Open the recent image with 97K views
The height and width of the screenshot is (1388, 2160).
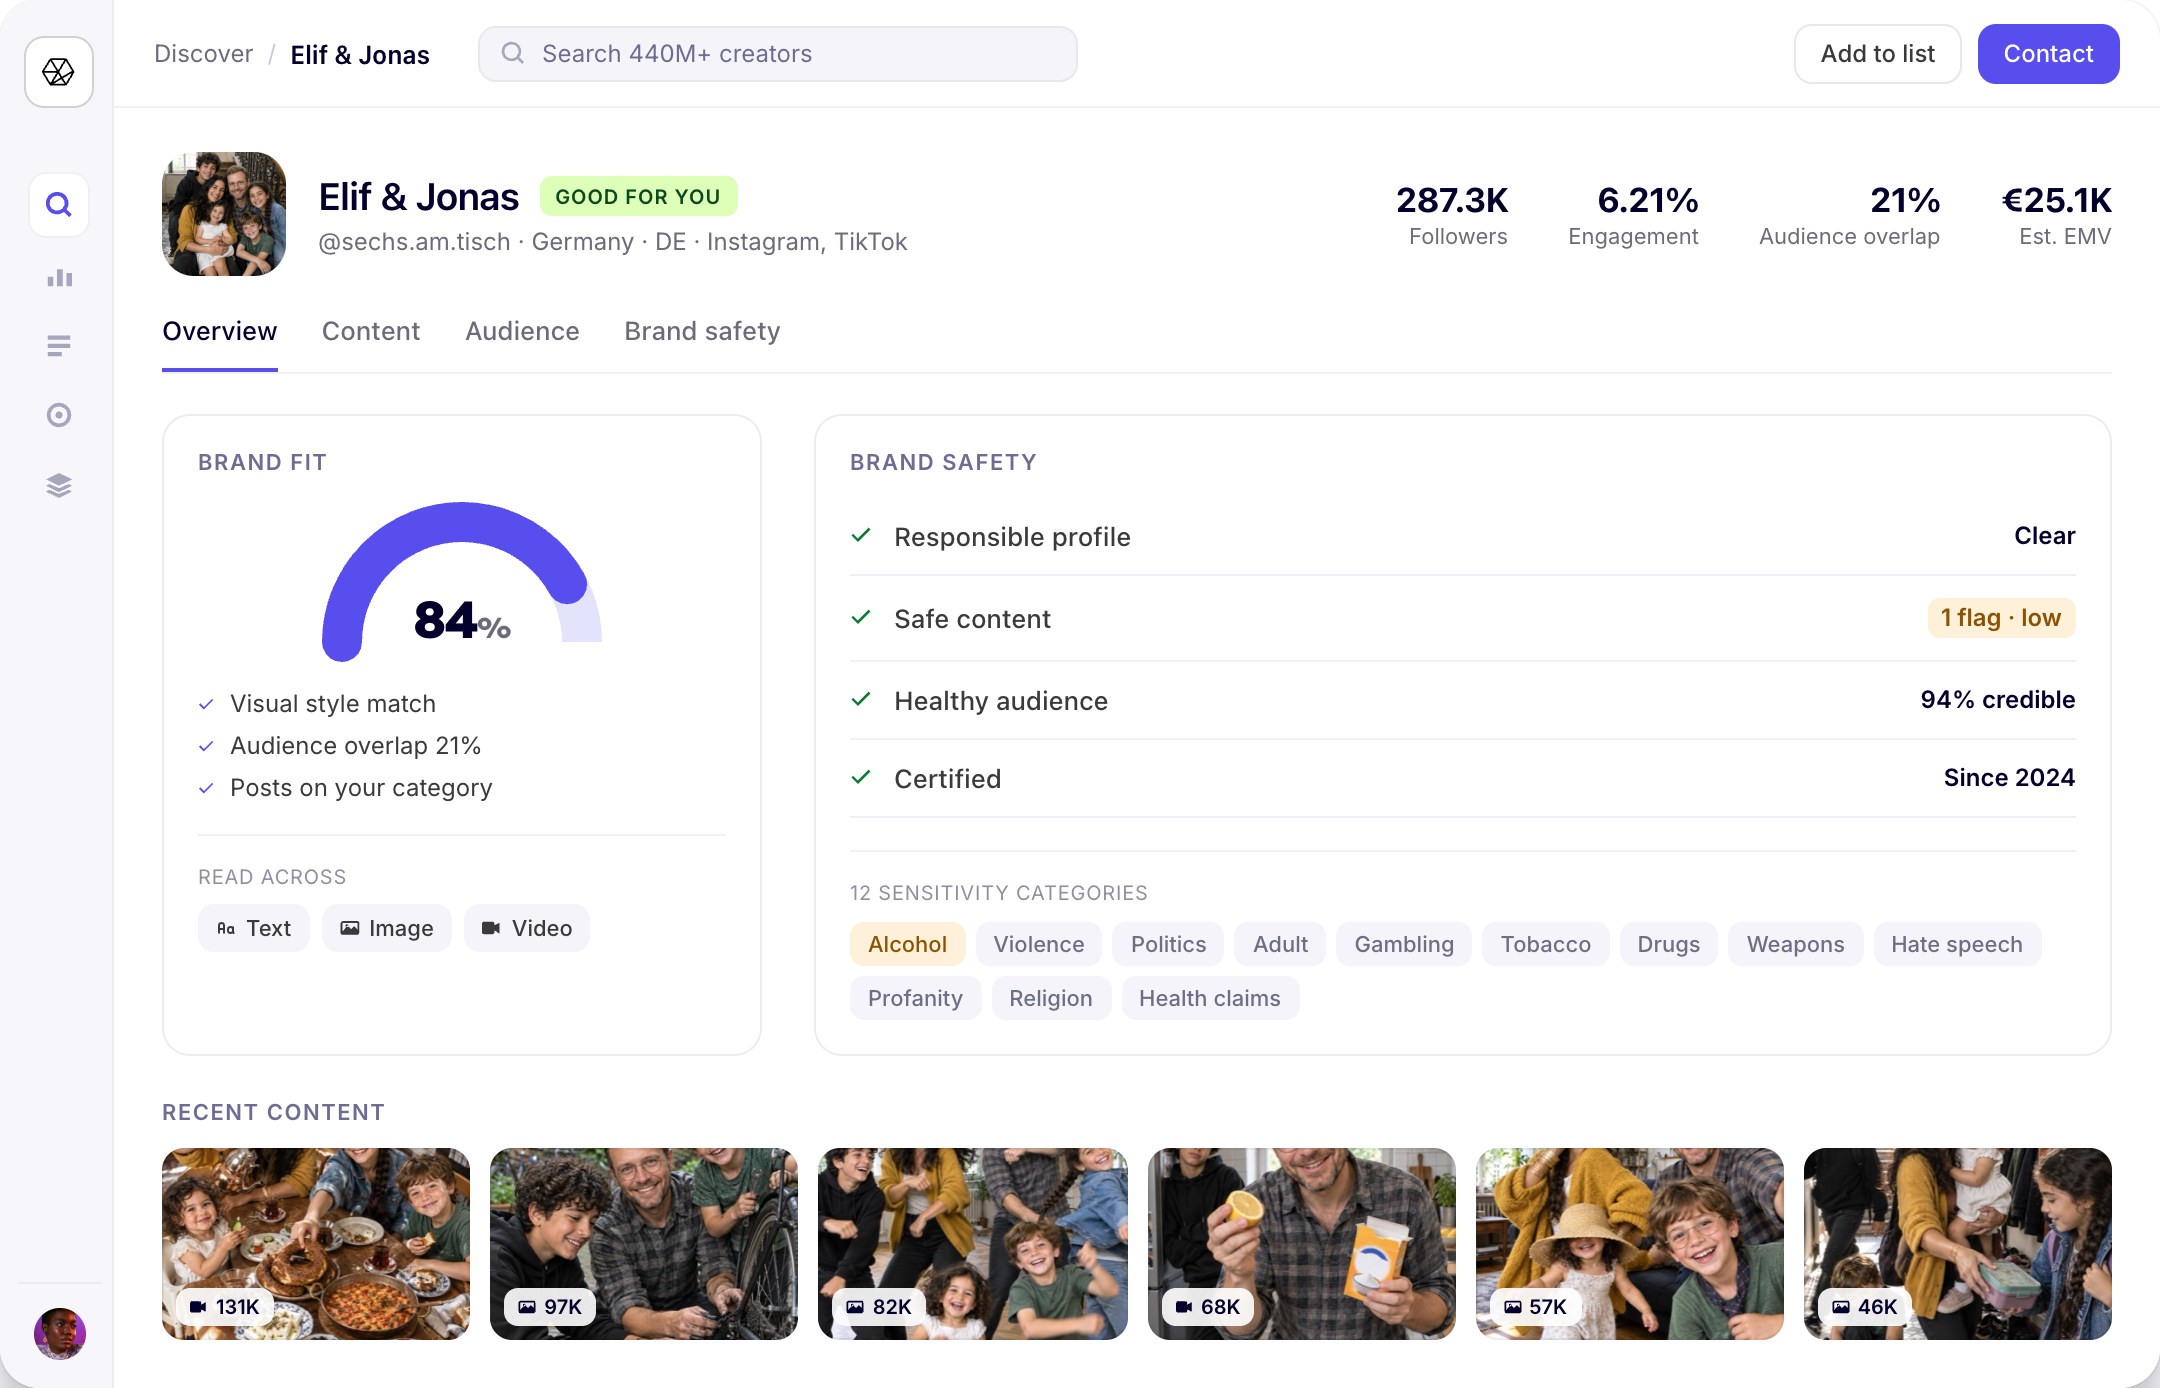click(x=644, y=1244)
